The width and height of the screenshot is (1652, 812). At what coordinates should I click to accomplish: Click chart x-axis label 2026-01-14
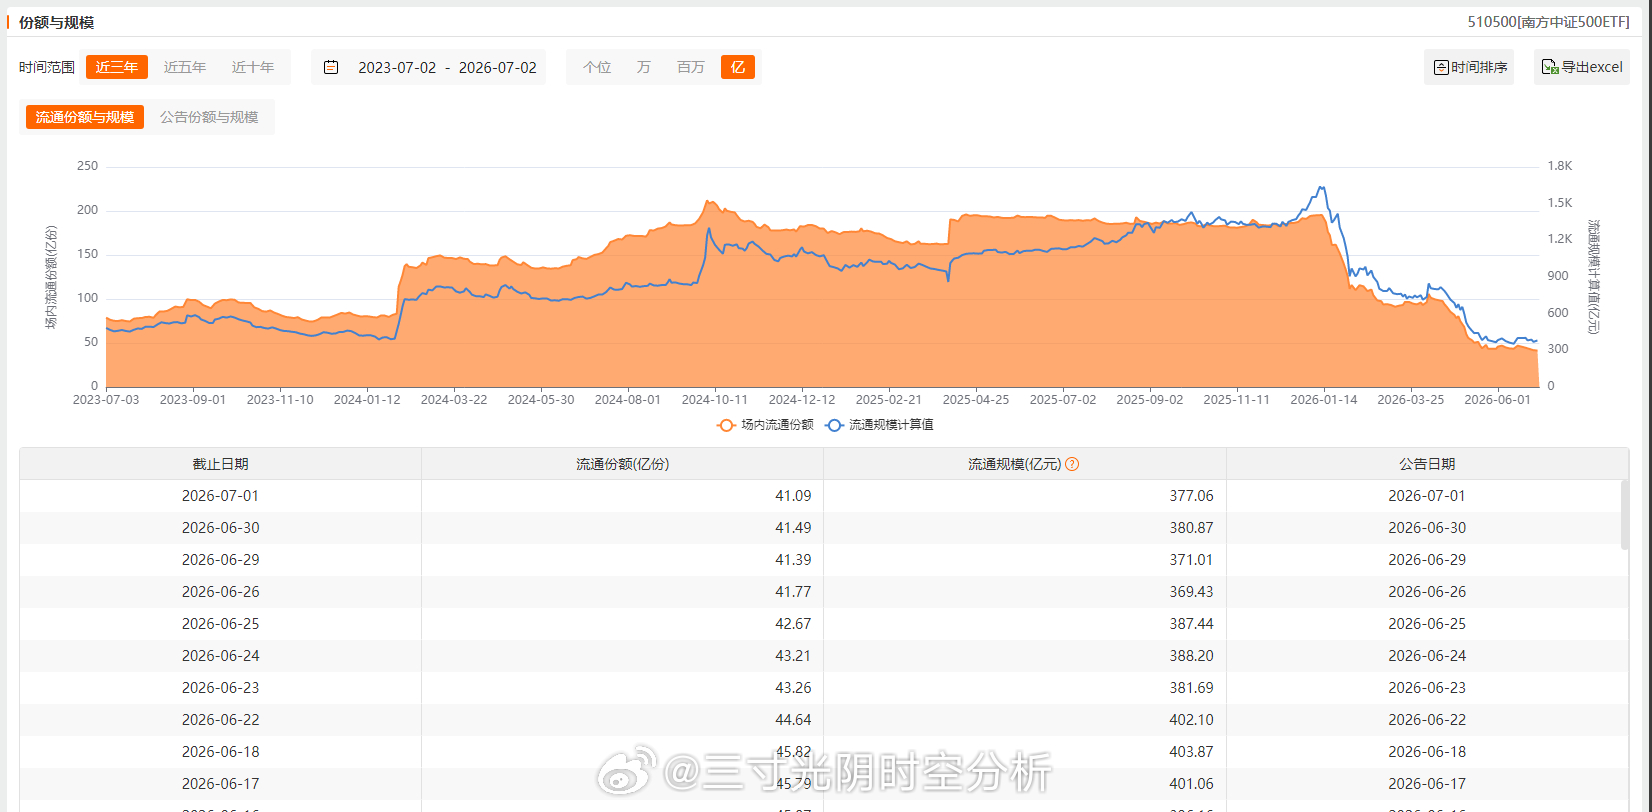coord(1323,400)
